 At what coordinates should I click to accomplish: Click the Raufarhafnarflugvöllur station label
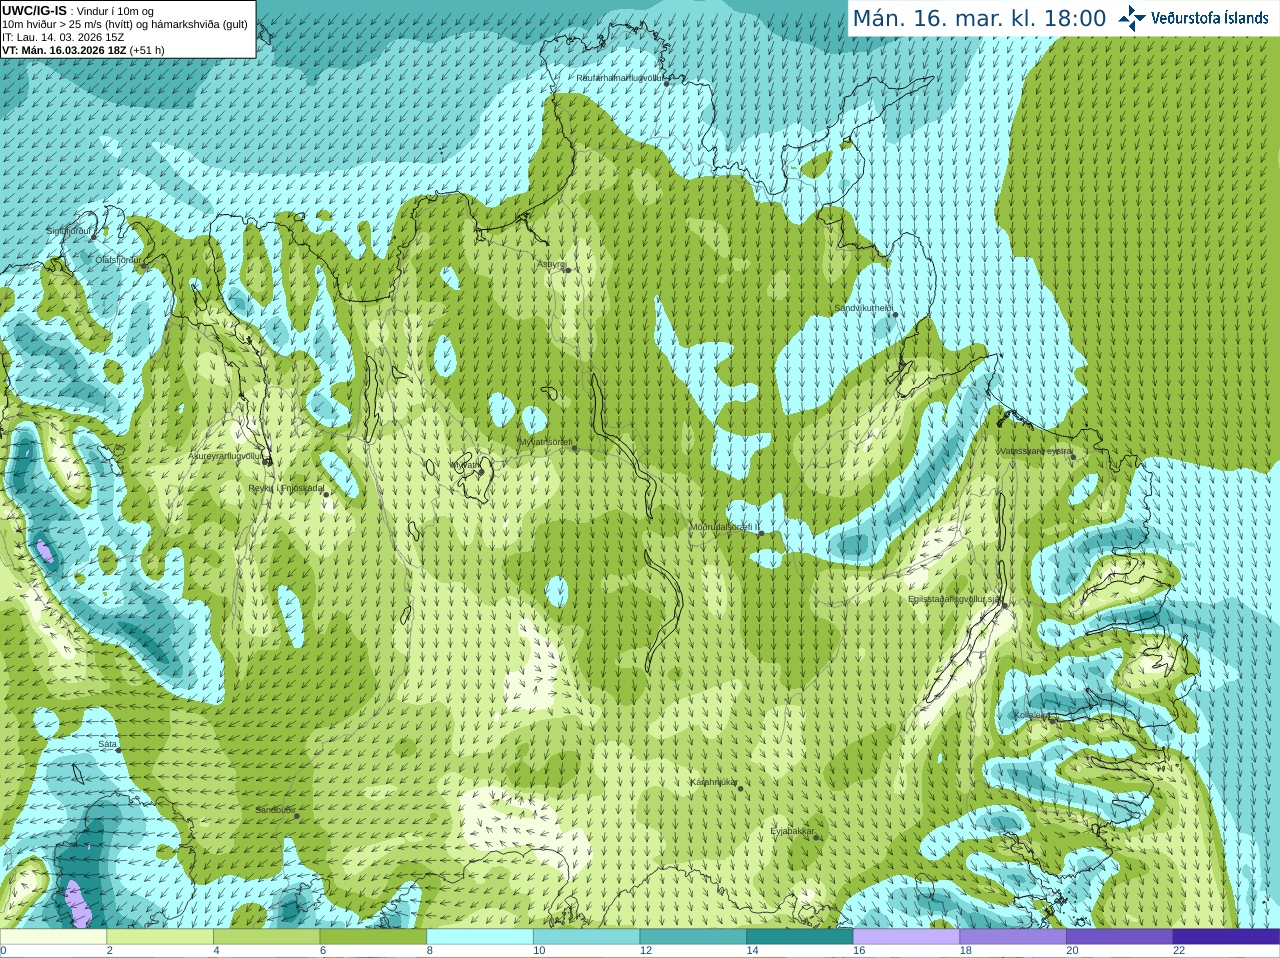pos(620,77)
